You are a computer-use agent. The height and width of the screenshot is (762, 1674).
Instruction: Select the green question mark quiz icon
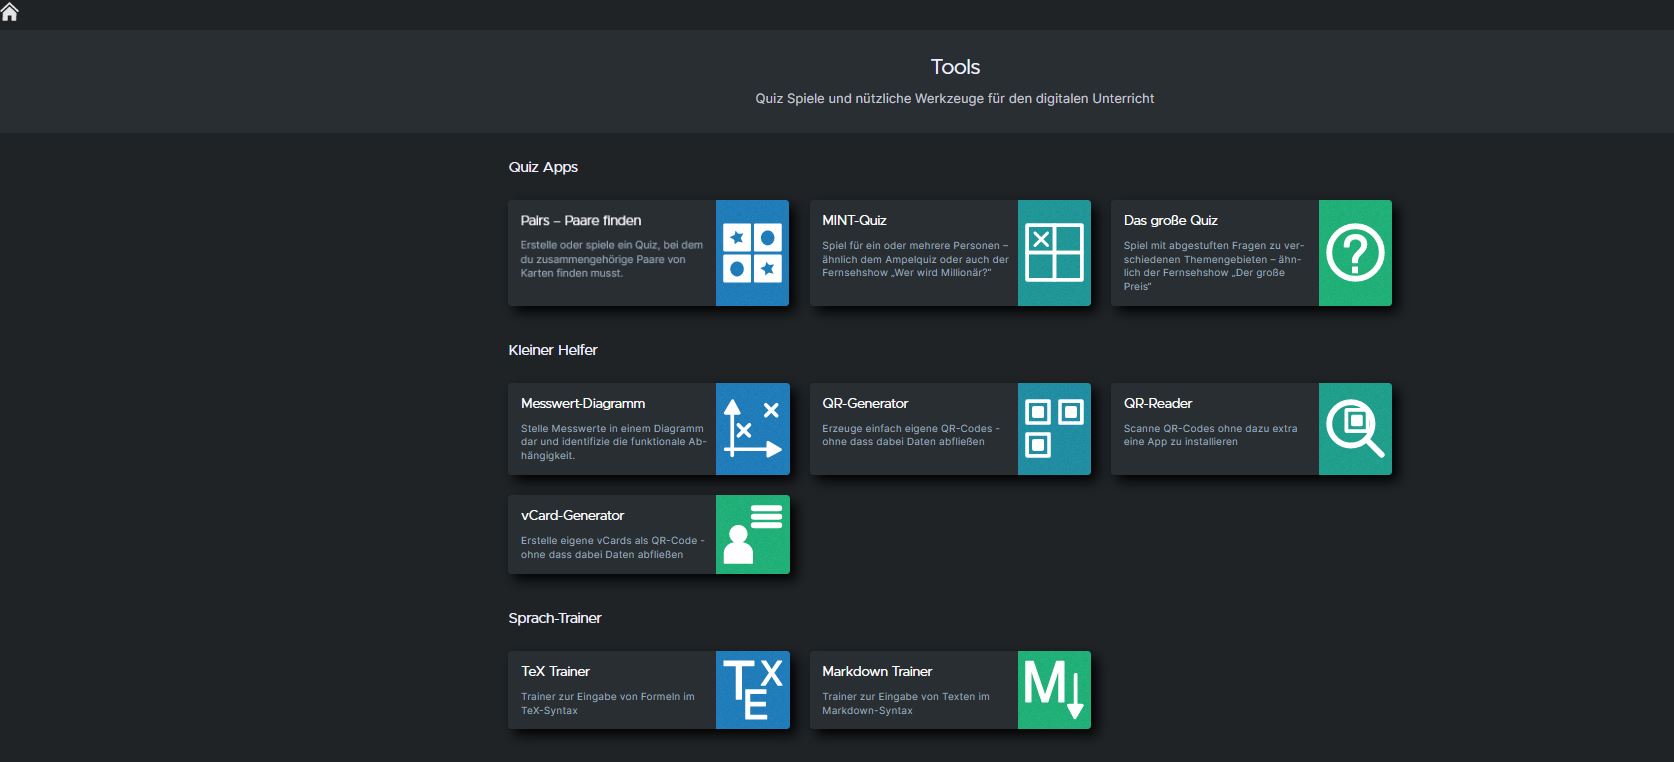pos(1355,253)
